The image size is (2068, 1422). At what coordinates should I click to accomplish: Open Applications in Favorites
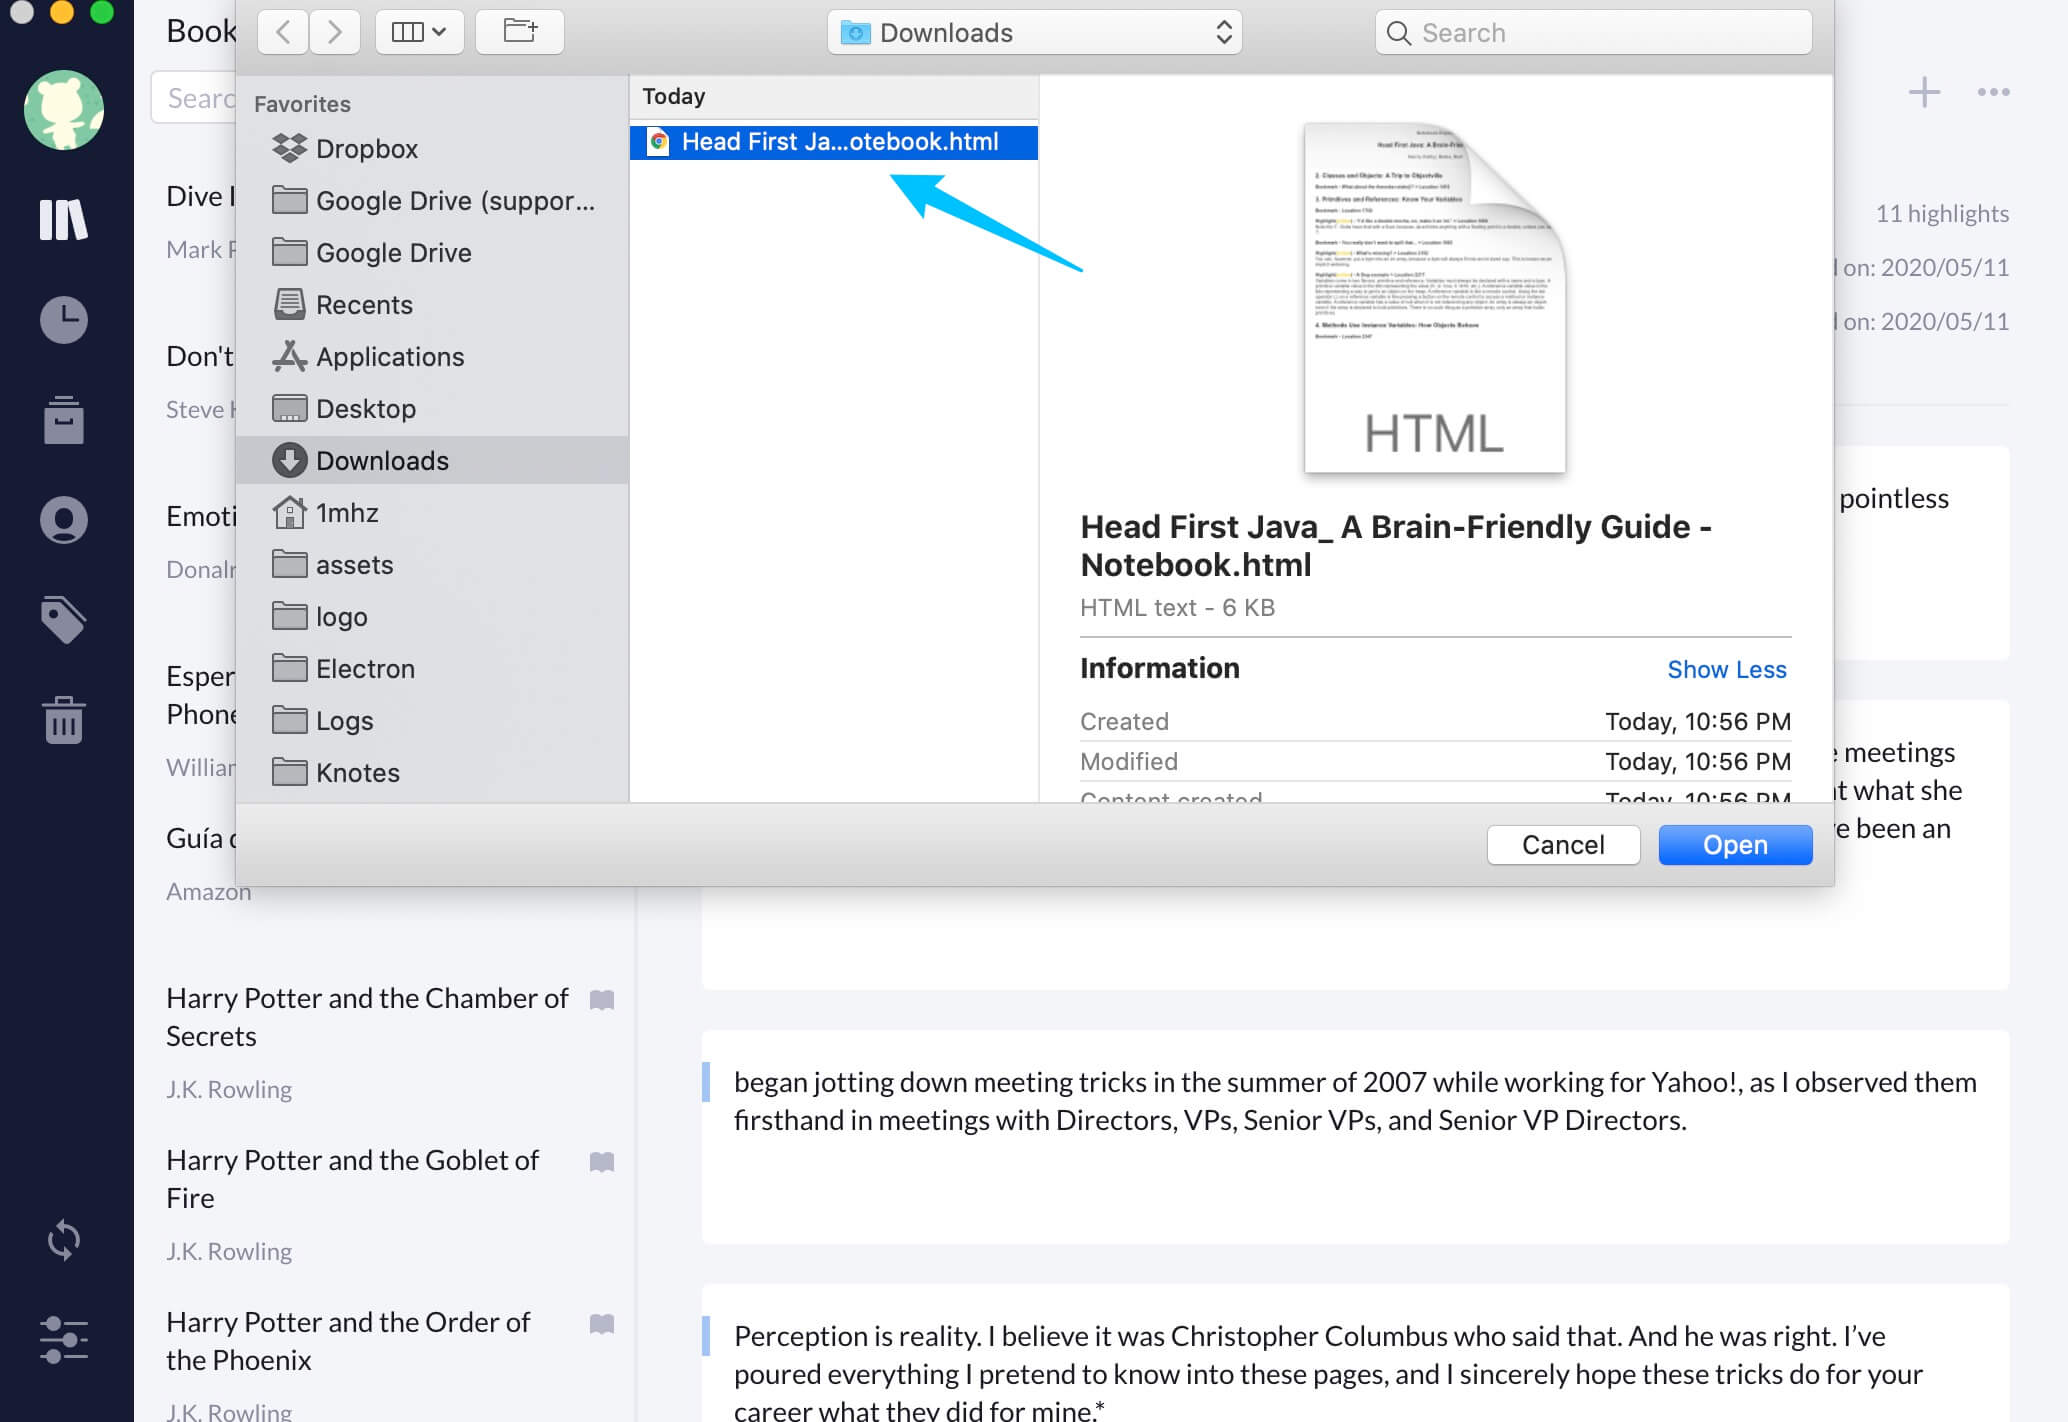pyautogui.click(x=432, y=356)
